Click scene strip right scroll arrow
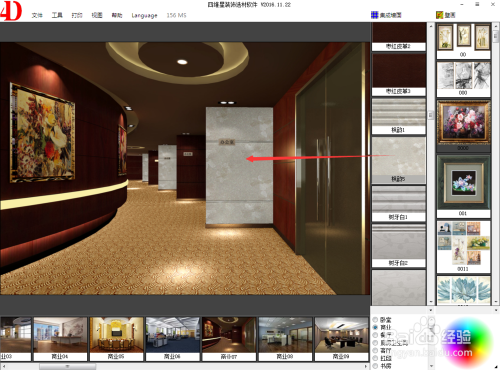Image resolution: width=500 pixels, height=370 pixels. [366, 366]
